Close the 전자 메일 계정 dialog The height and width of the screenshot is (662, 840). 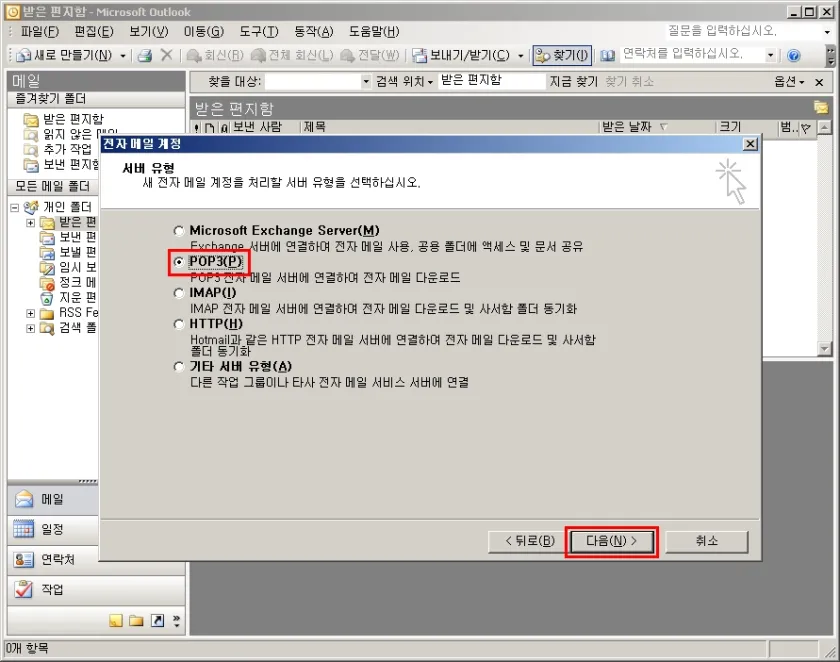(751, 144)
